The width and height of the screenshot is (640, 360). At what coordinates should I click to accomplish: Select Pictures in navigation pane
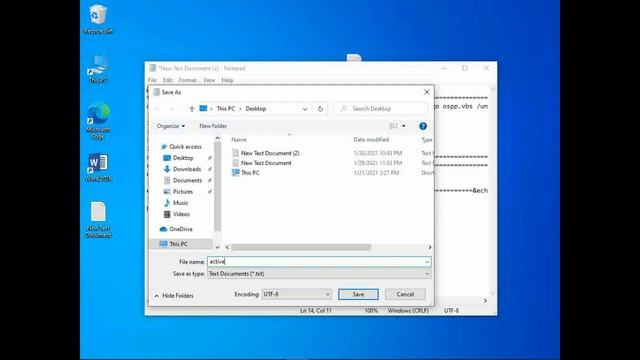click(178, 191)
